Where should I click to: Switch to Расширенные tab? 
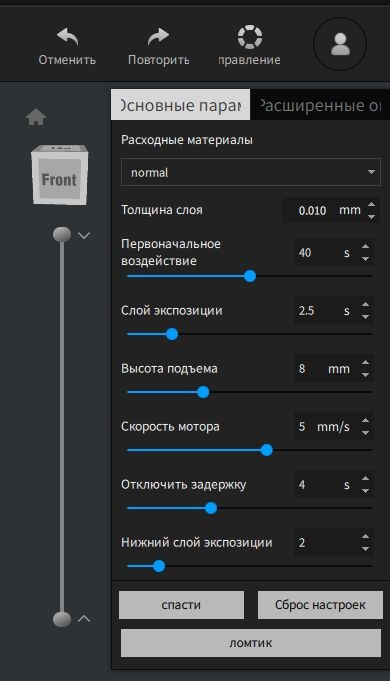[x=320, y=105]
